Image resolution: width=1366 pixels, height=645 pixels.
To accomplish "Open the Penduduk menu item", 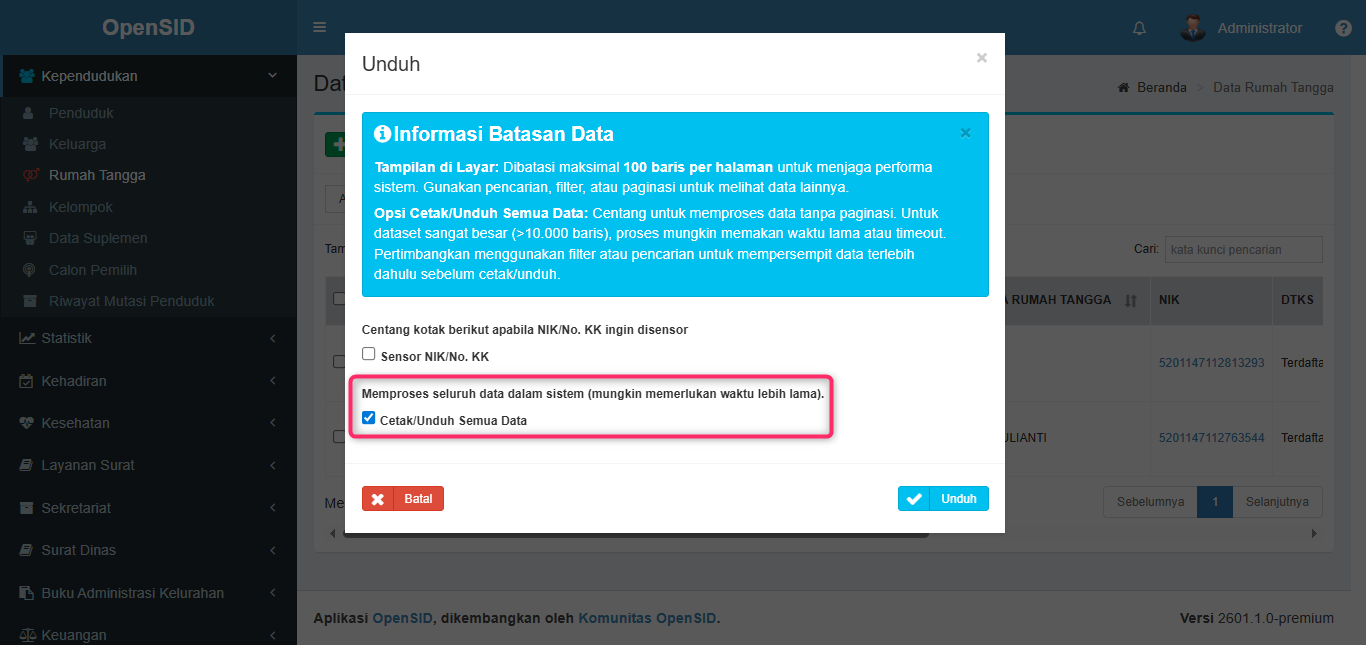I will point(81,113).
